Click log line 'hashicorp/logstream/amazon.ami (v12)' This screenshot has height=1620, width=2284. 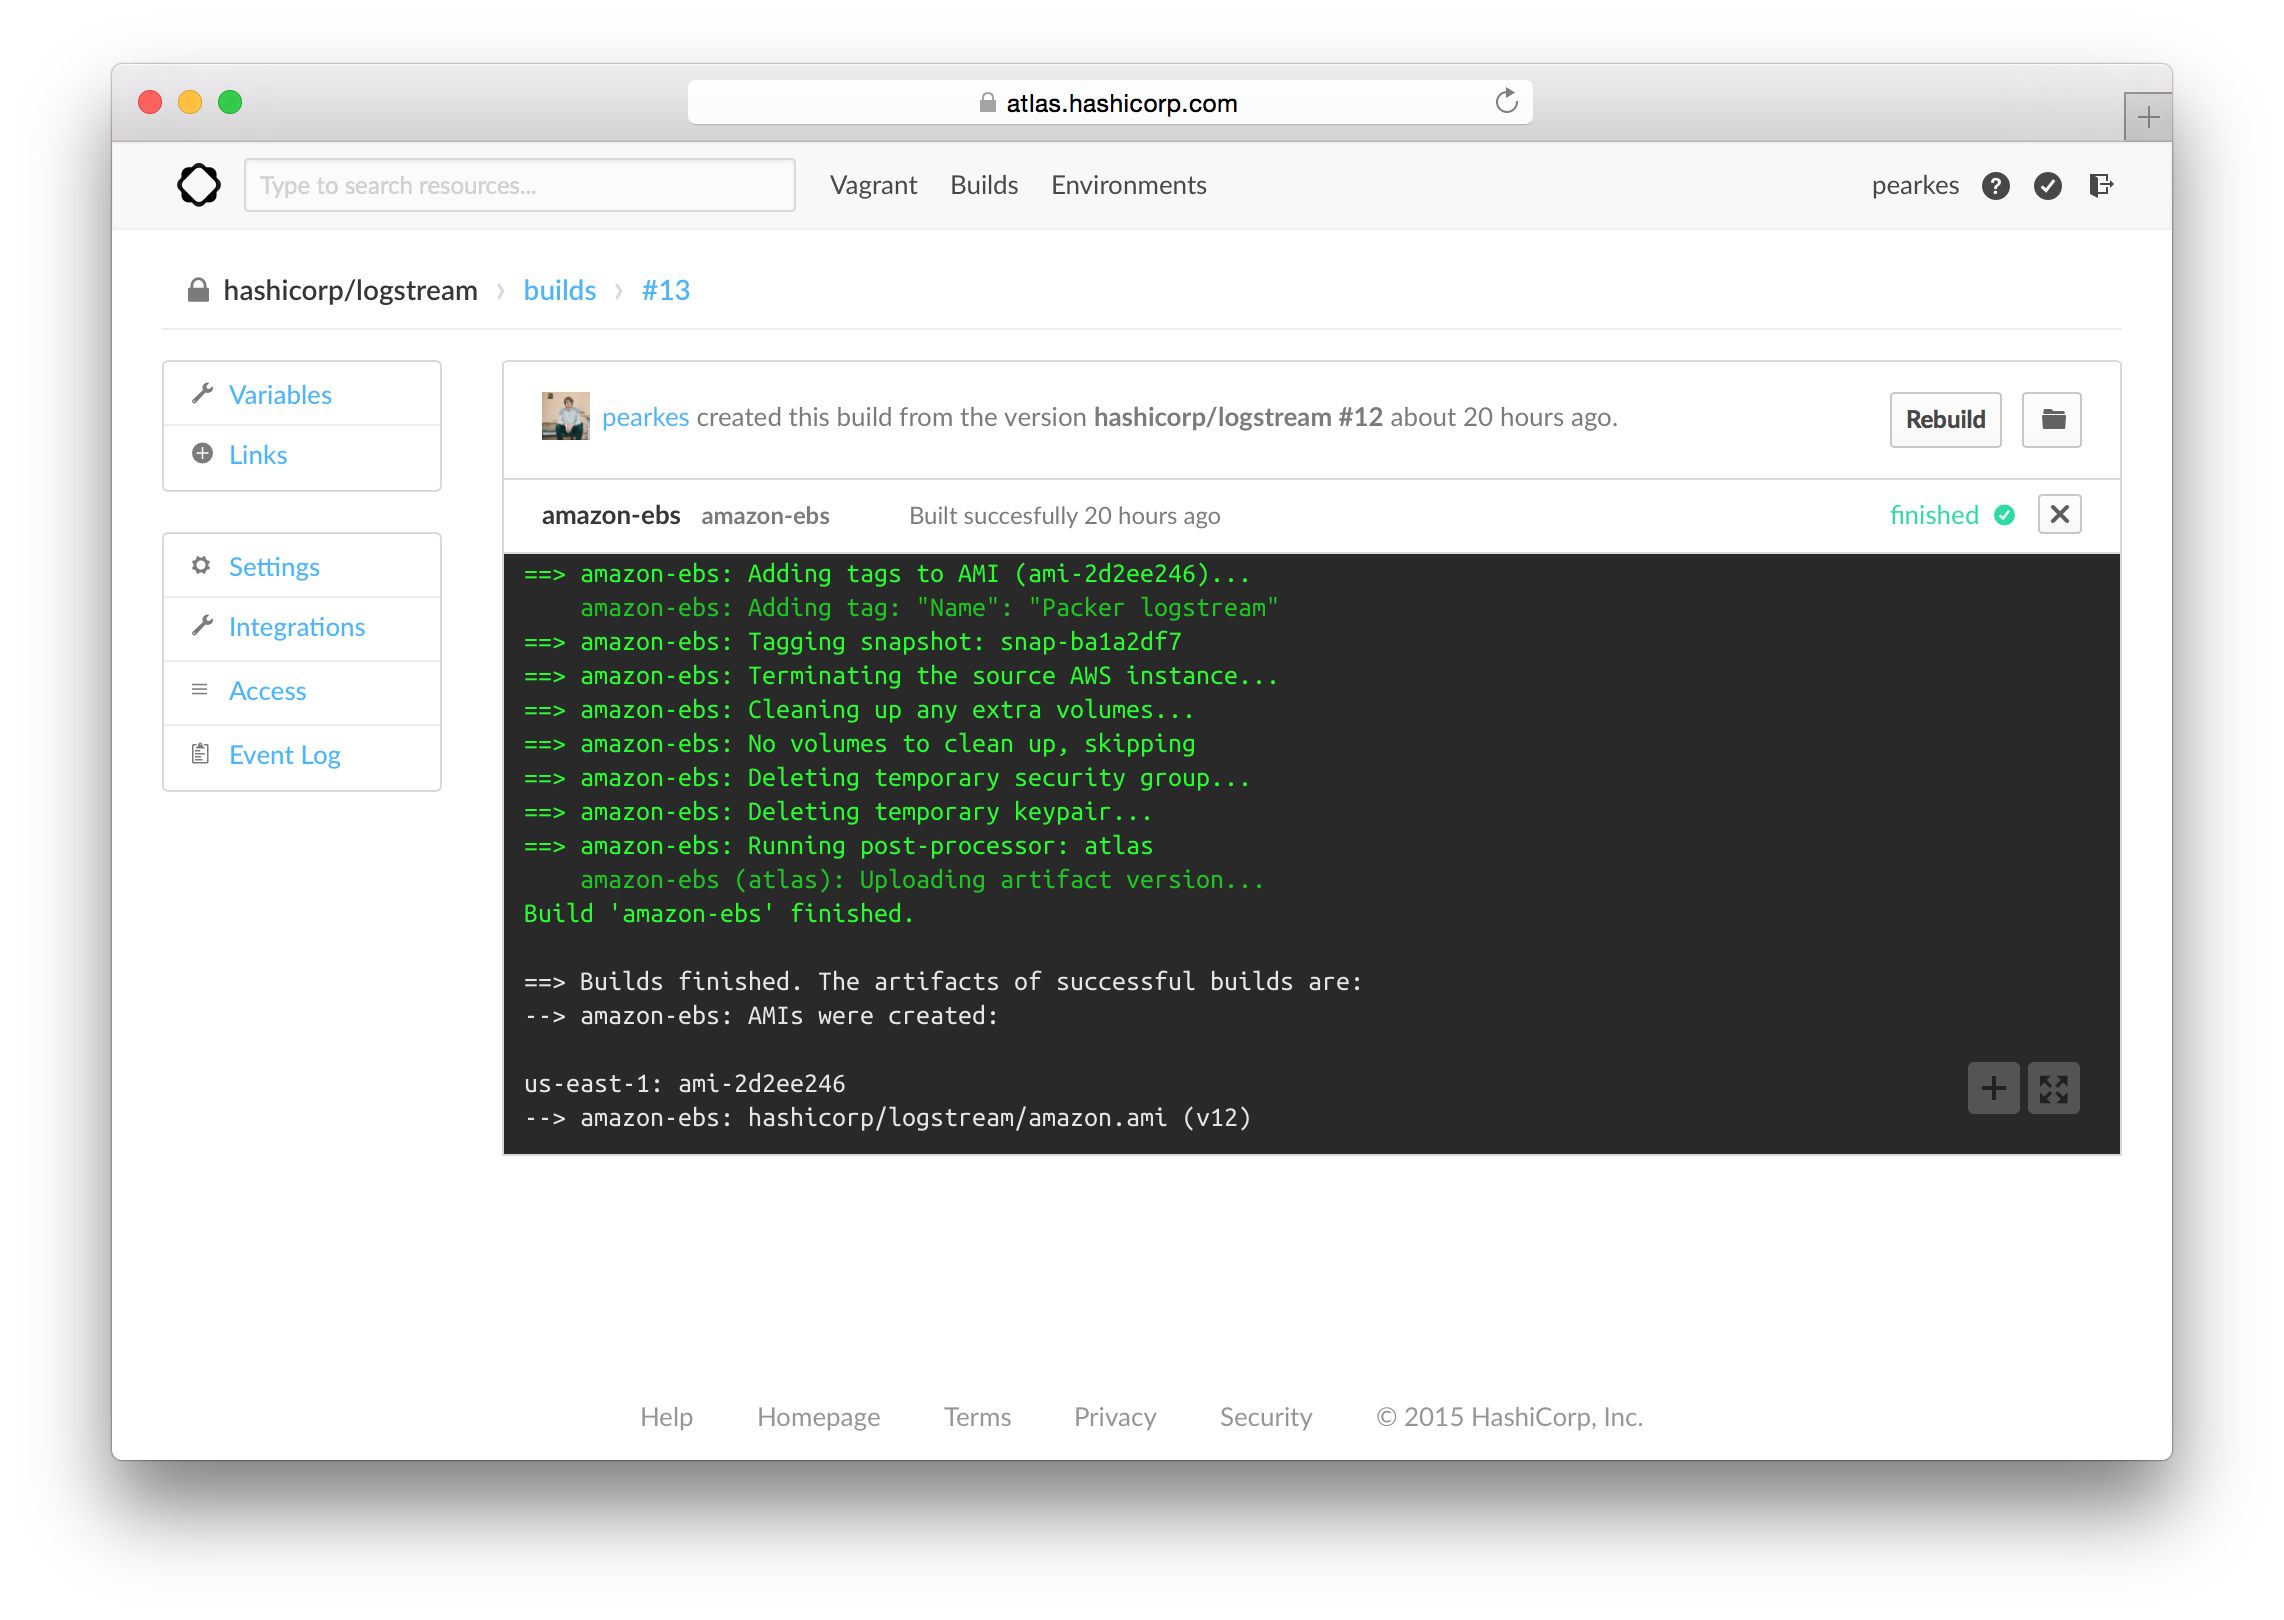tap(999, 1118)
